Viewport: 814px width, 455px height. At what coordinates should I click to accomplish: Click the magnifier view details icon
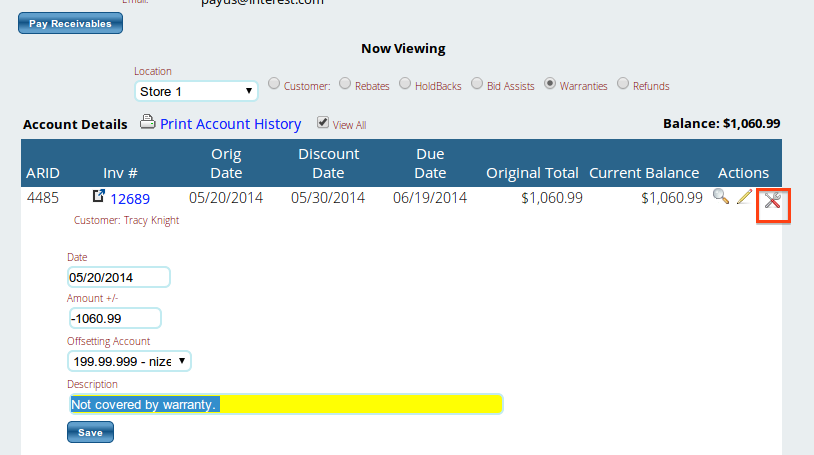tap(720, 198)
